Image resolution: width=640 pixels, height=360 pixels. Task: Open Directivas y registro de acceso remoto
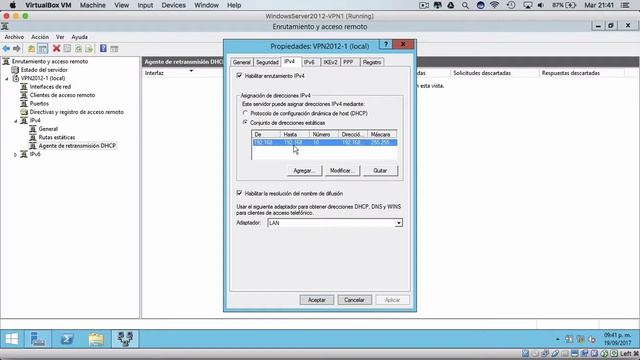[x=76, y=112]
